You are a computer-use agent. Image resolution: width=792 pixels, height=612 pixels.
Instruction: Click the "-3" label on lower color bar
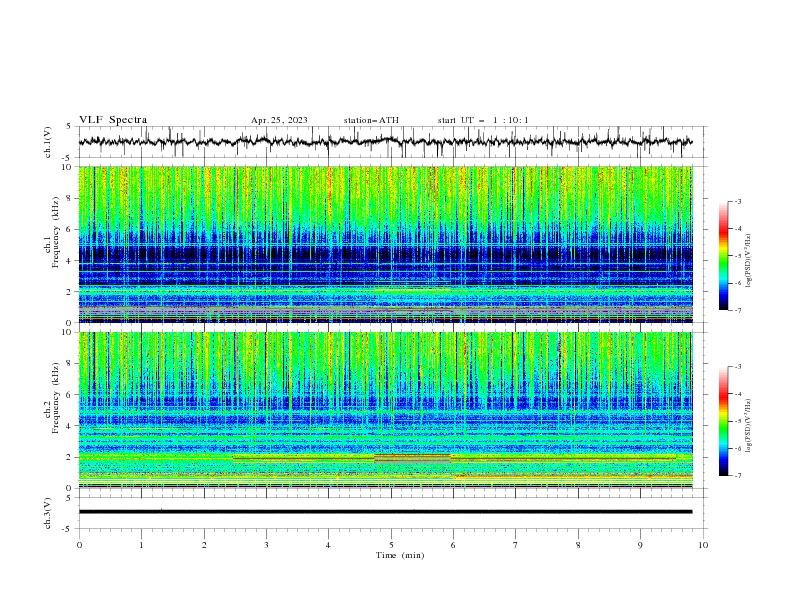(738, 367)
